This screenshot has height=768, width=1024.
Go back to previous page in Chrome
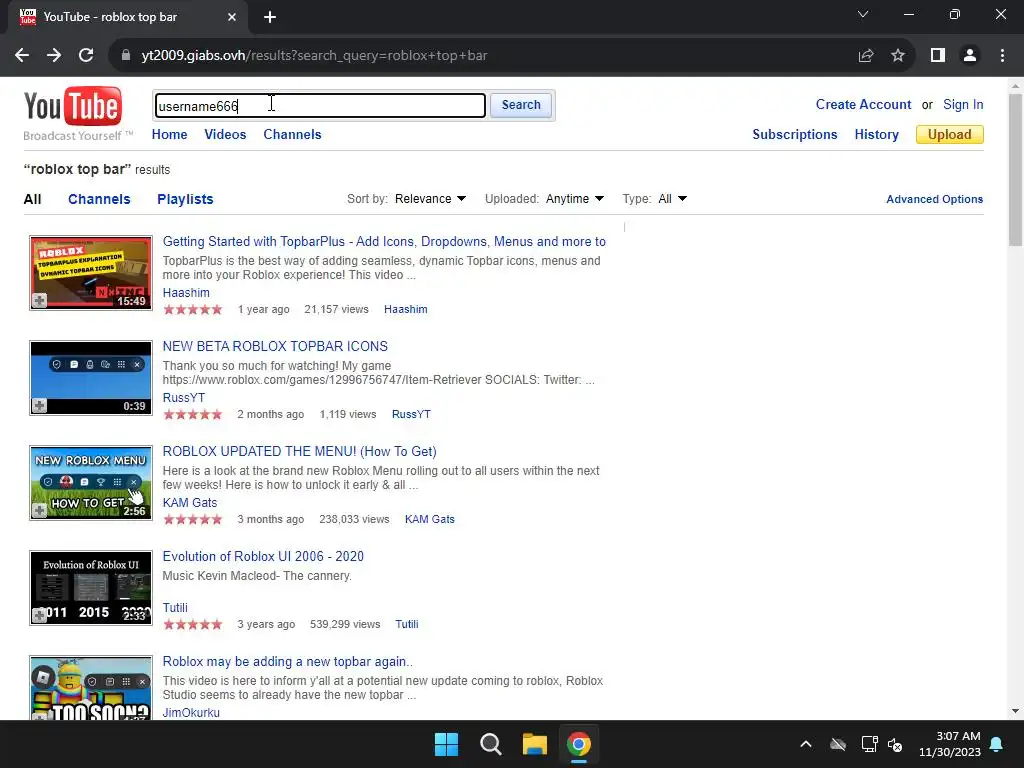coord(22,56)
